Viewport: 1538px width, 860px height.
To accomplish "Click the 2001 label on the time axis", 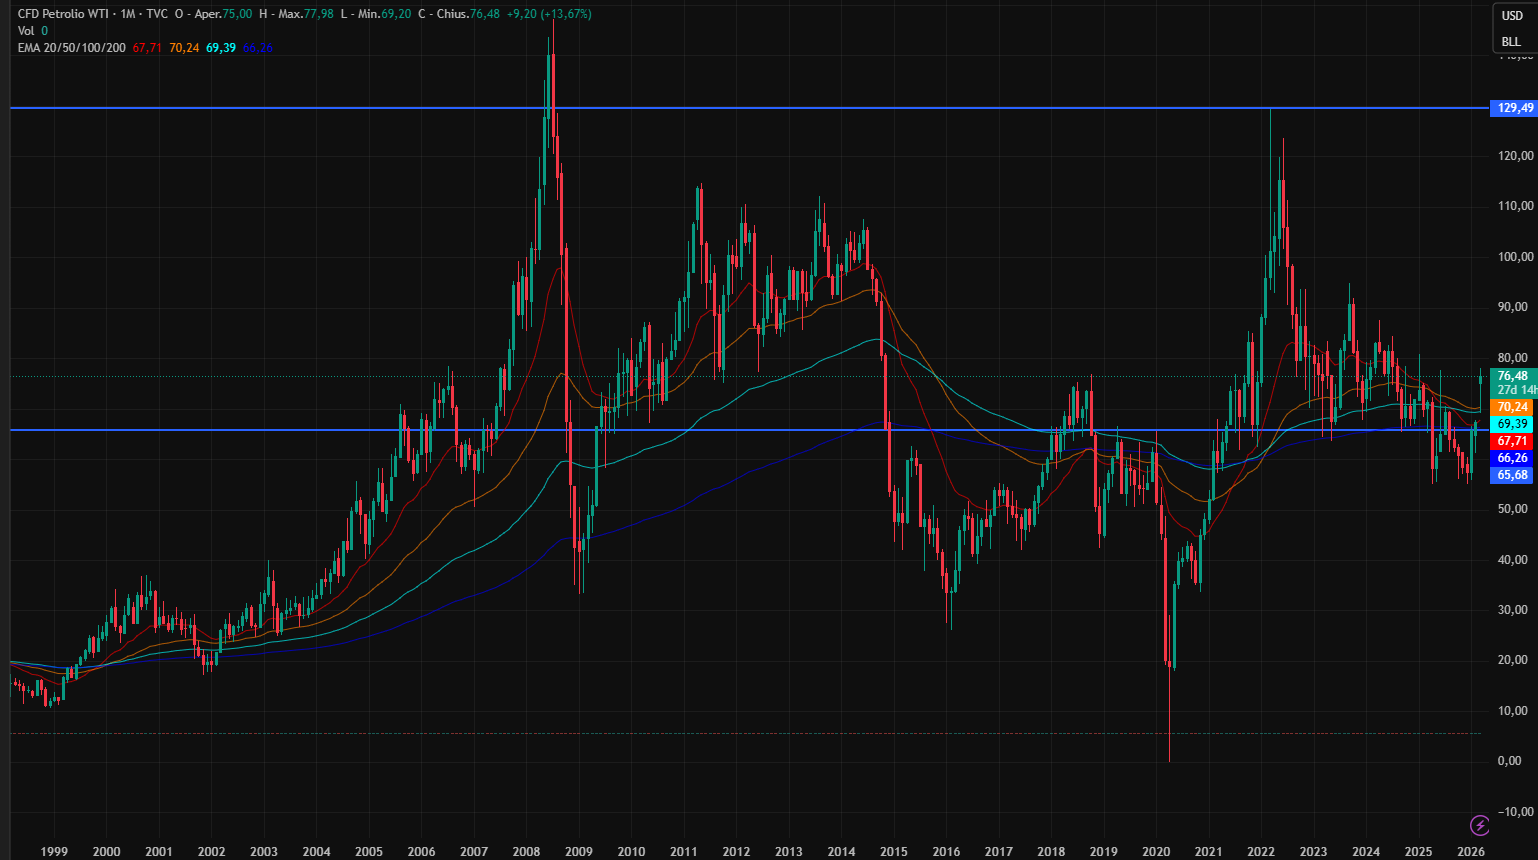I will tap(159, 852).
